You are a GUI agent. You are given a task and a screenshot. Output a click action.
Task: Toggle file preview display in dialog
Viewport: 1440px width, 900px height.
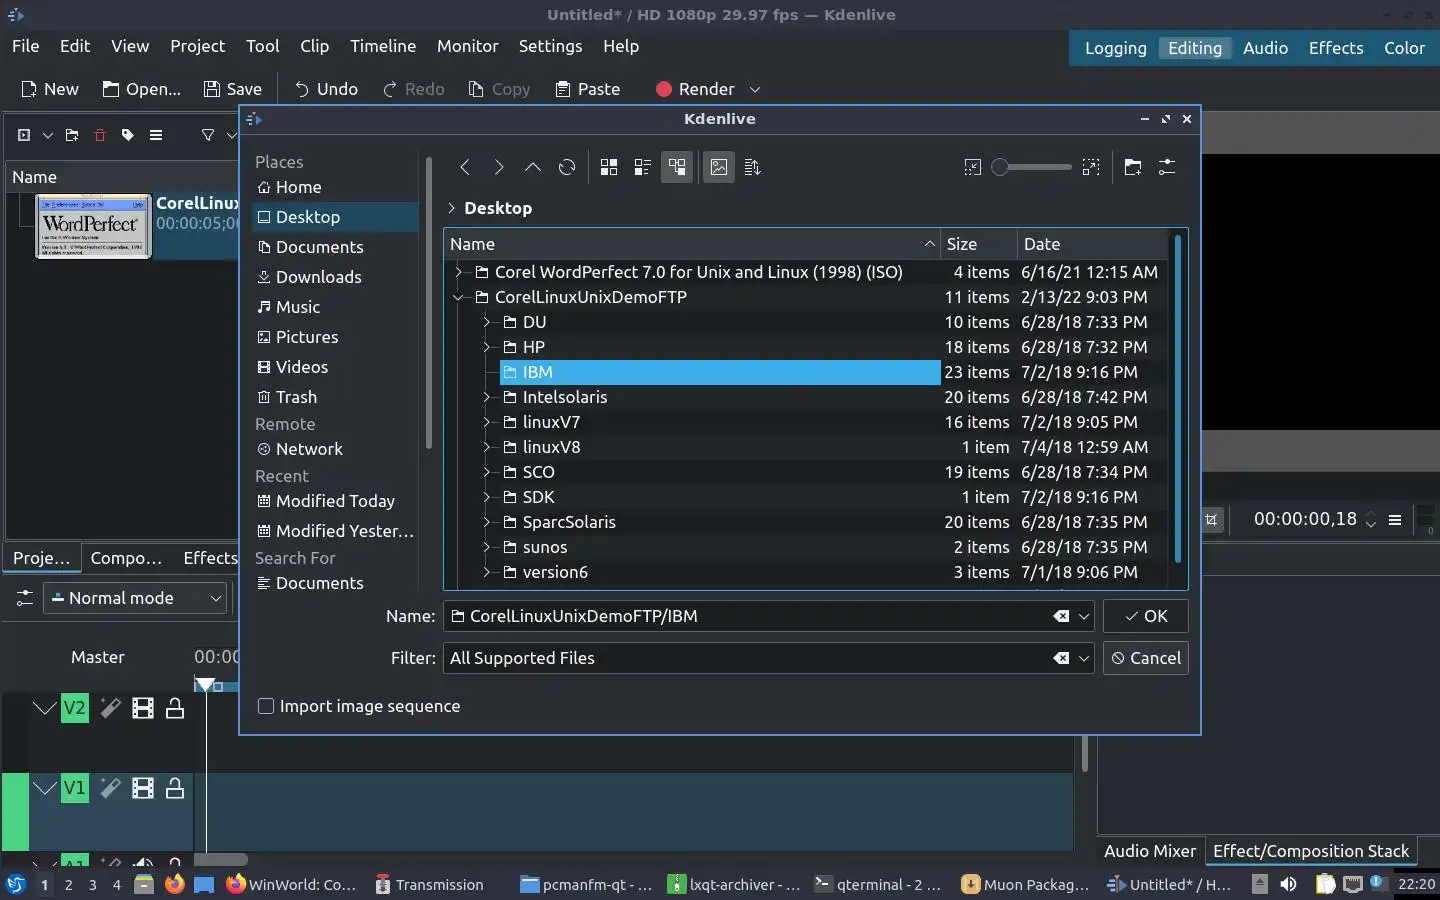coord(719,168)
